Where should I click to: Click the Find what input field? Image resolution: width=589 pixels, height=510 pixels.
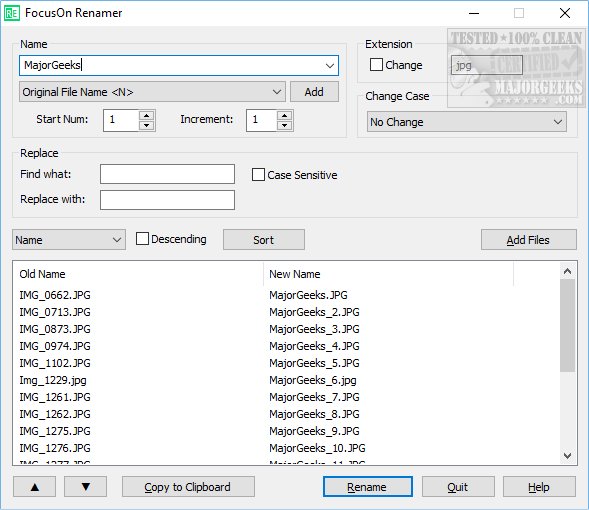tap(168, 174)
